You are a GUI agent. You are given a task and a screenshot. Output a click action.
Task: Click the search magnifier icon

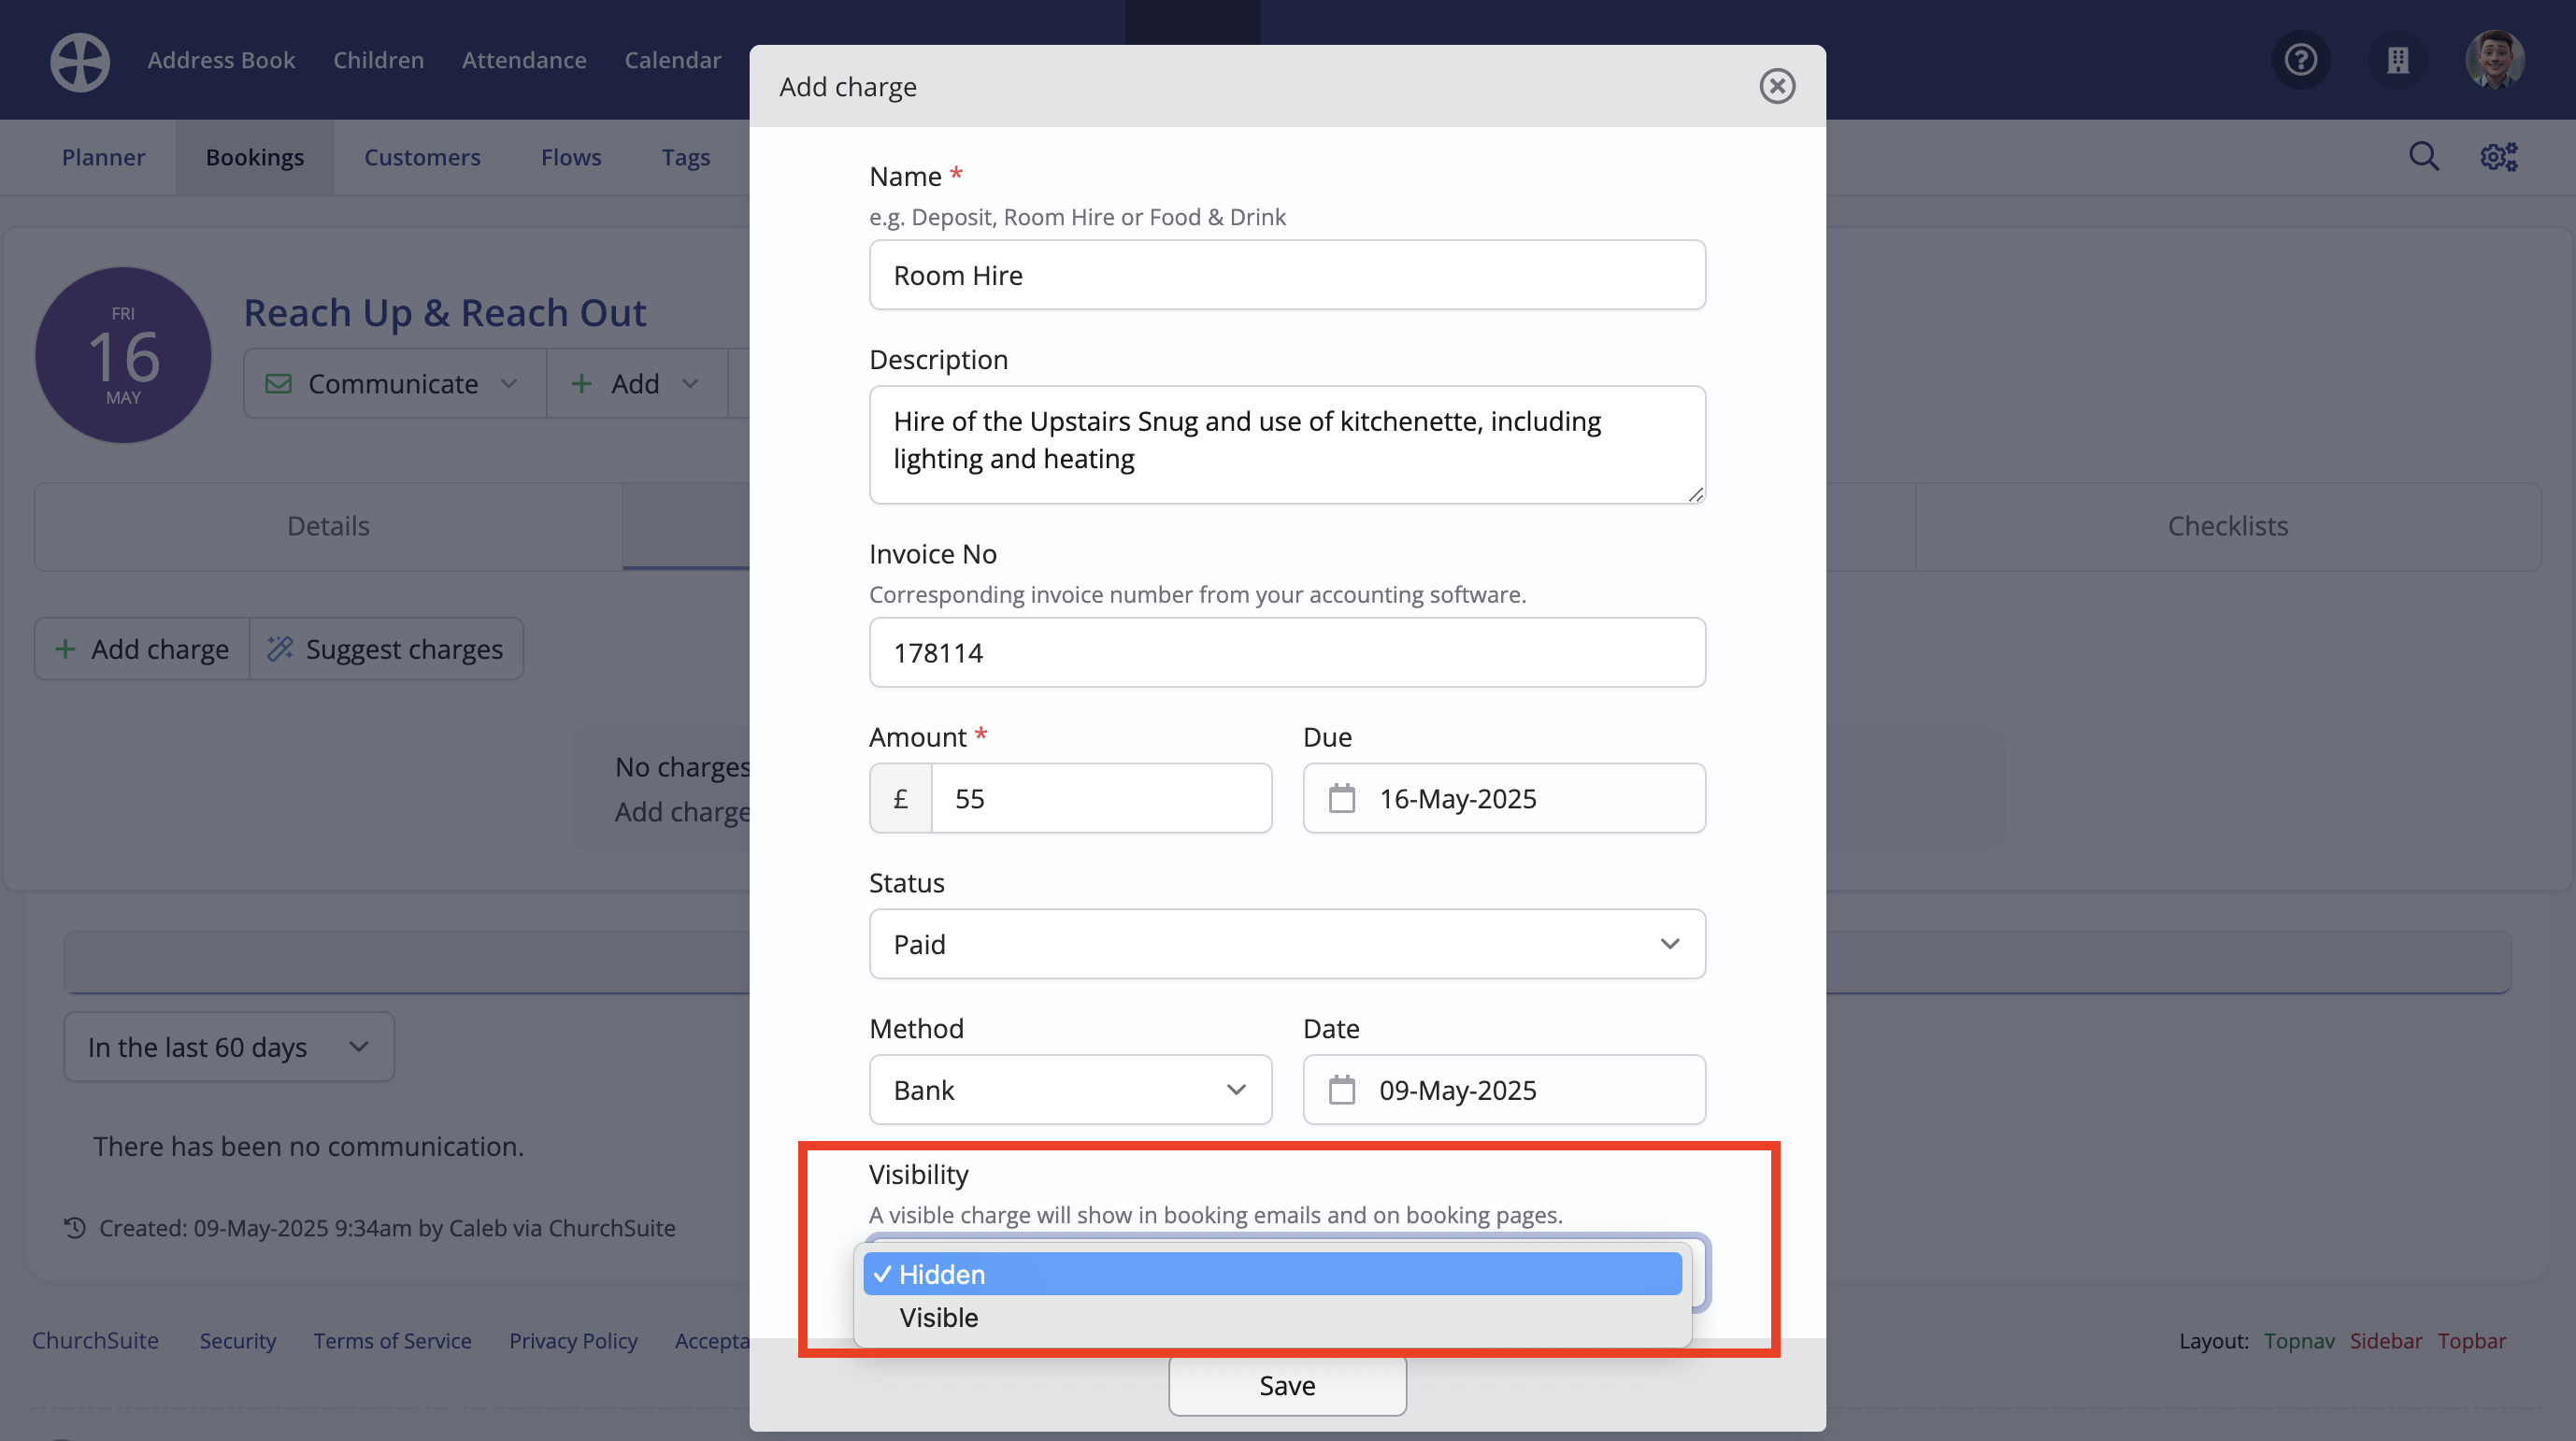point(2423,156)
